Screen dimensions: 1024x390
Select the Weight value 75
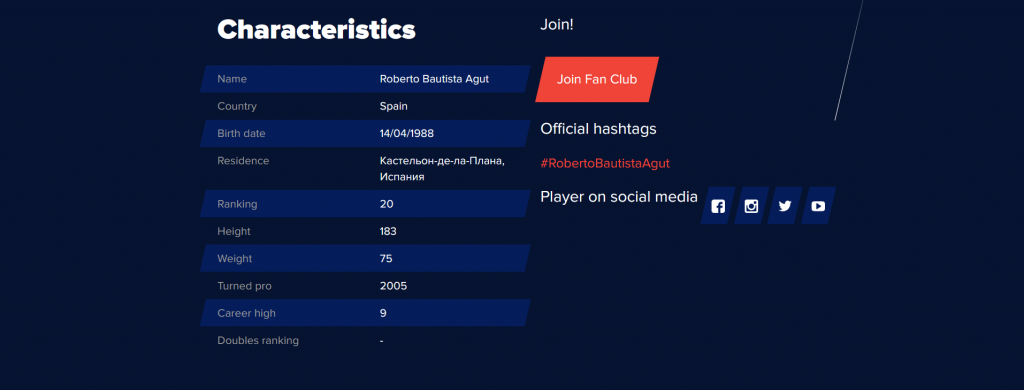tap(386, 259)
